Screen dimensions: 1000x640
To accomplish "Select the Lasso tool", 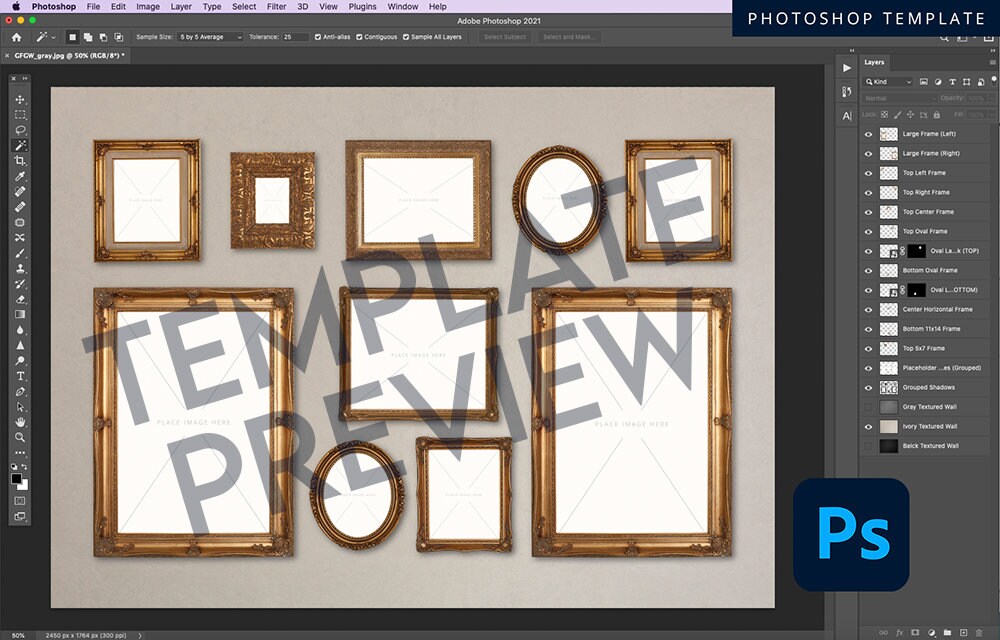I will (20, 129).
